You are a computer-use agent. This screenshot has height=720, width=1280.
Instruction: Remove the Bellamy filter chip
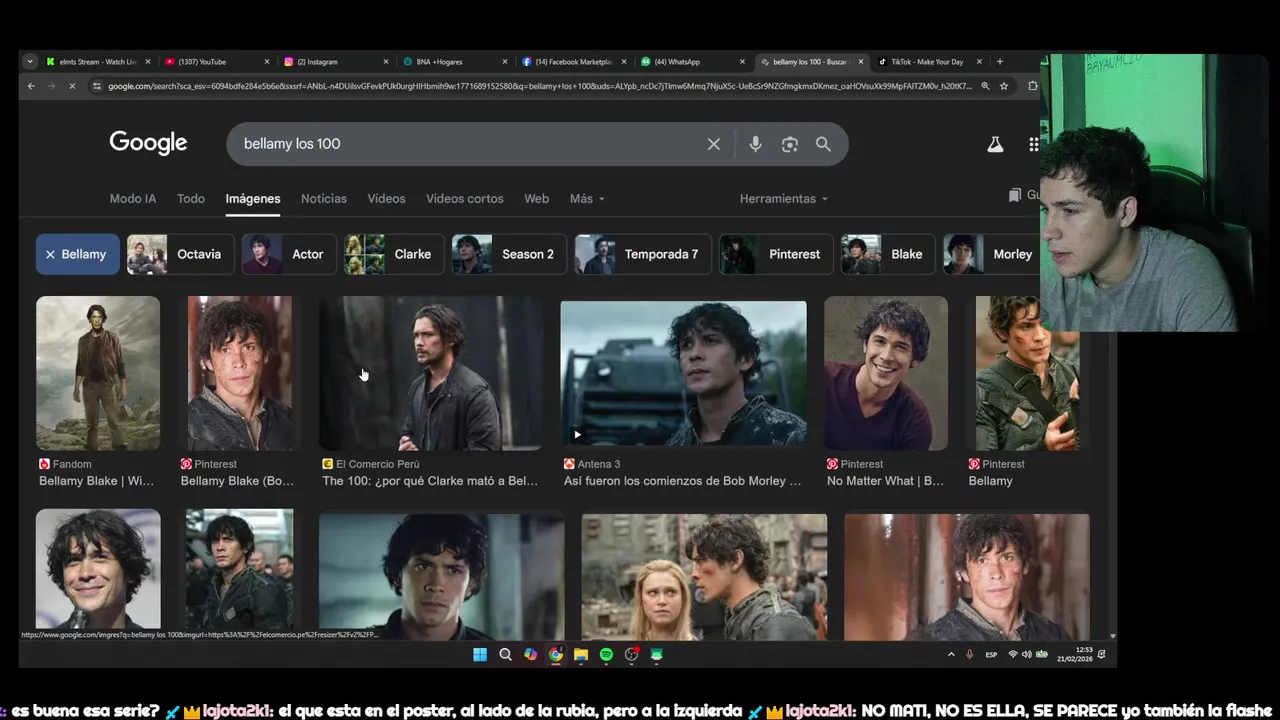[x=78, y=254]
